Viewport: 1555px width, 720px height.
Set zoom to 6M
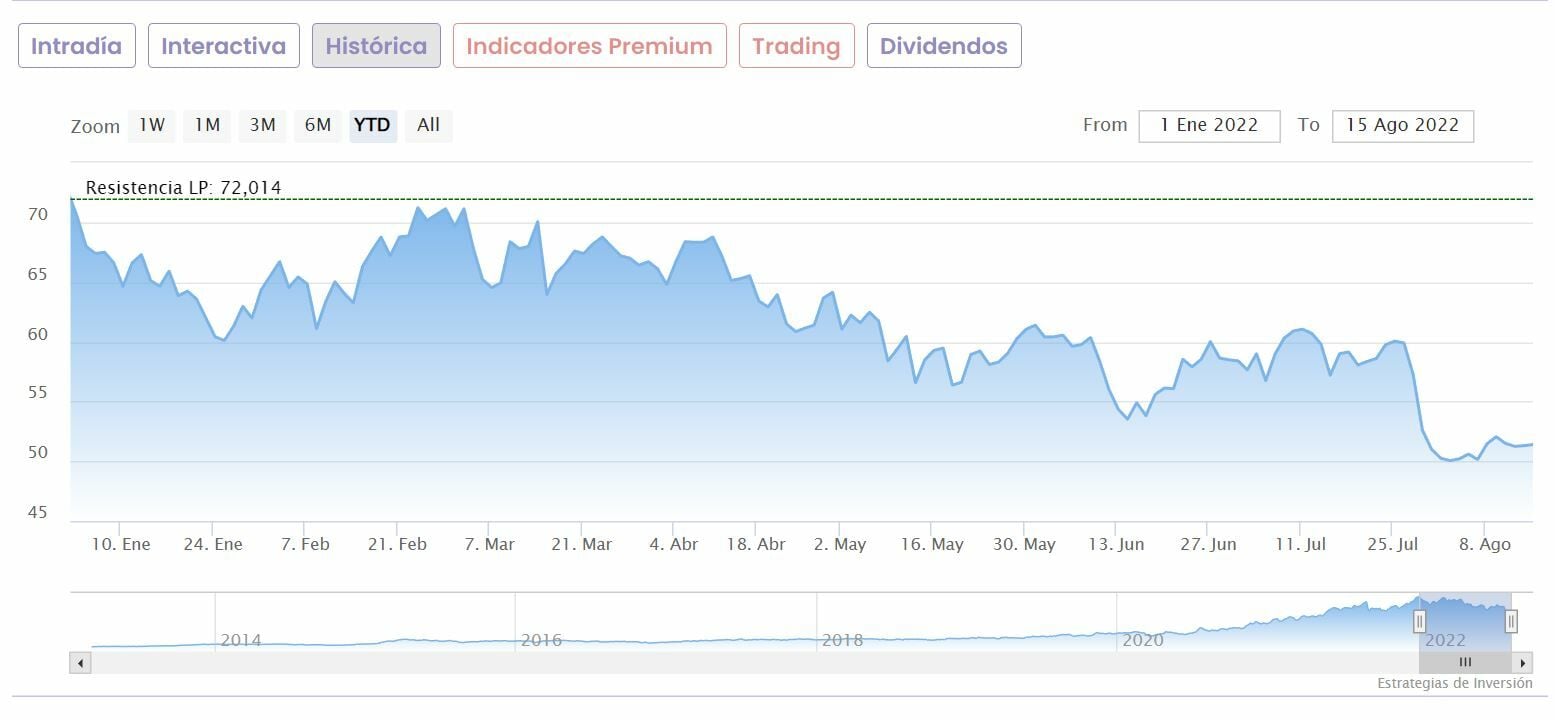318,125
